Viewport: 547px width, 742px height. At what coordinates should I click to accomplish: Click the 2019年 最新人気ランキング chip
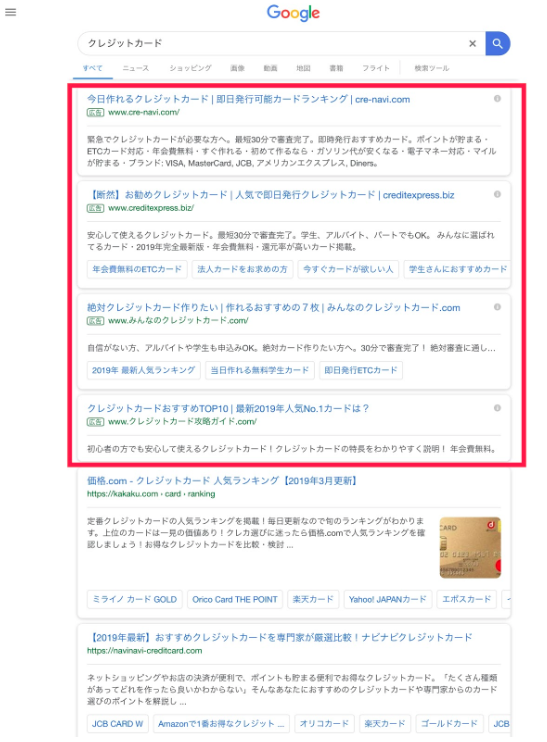[x=143, y=370]
